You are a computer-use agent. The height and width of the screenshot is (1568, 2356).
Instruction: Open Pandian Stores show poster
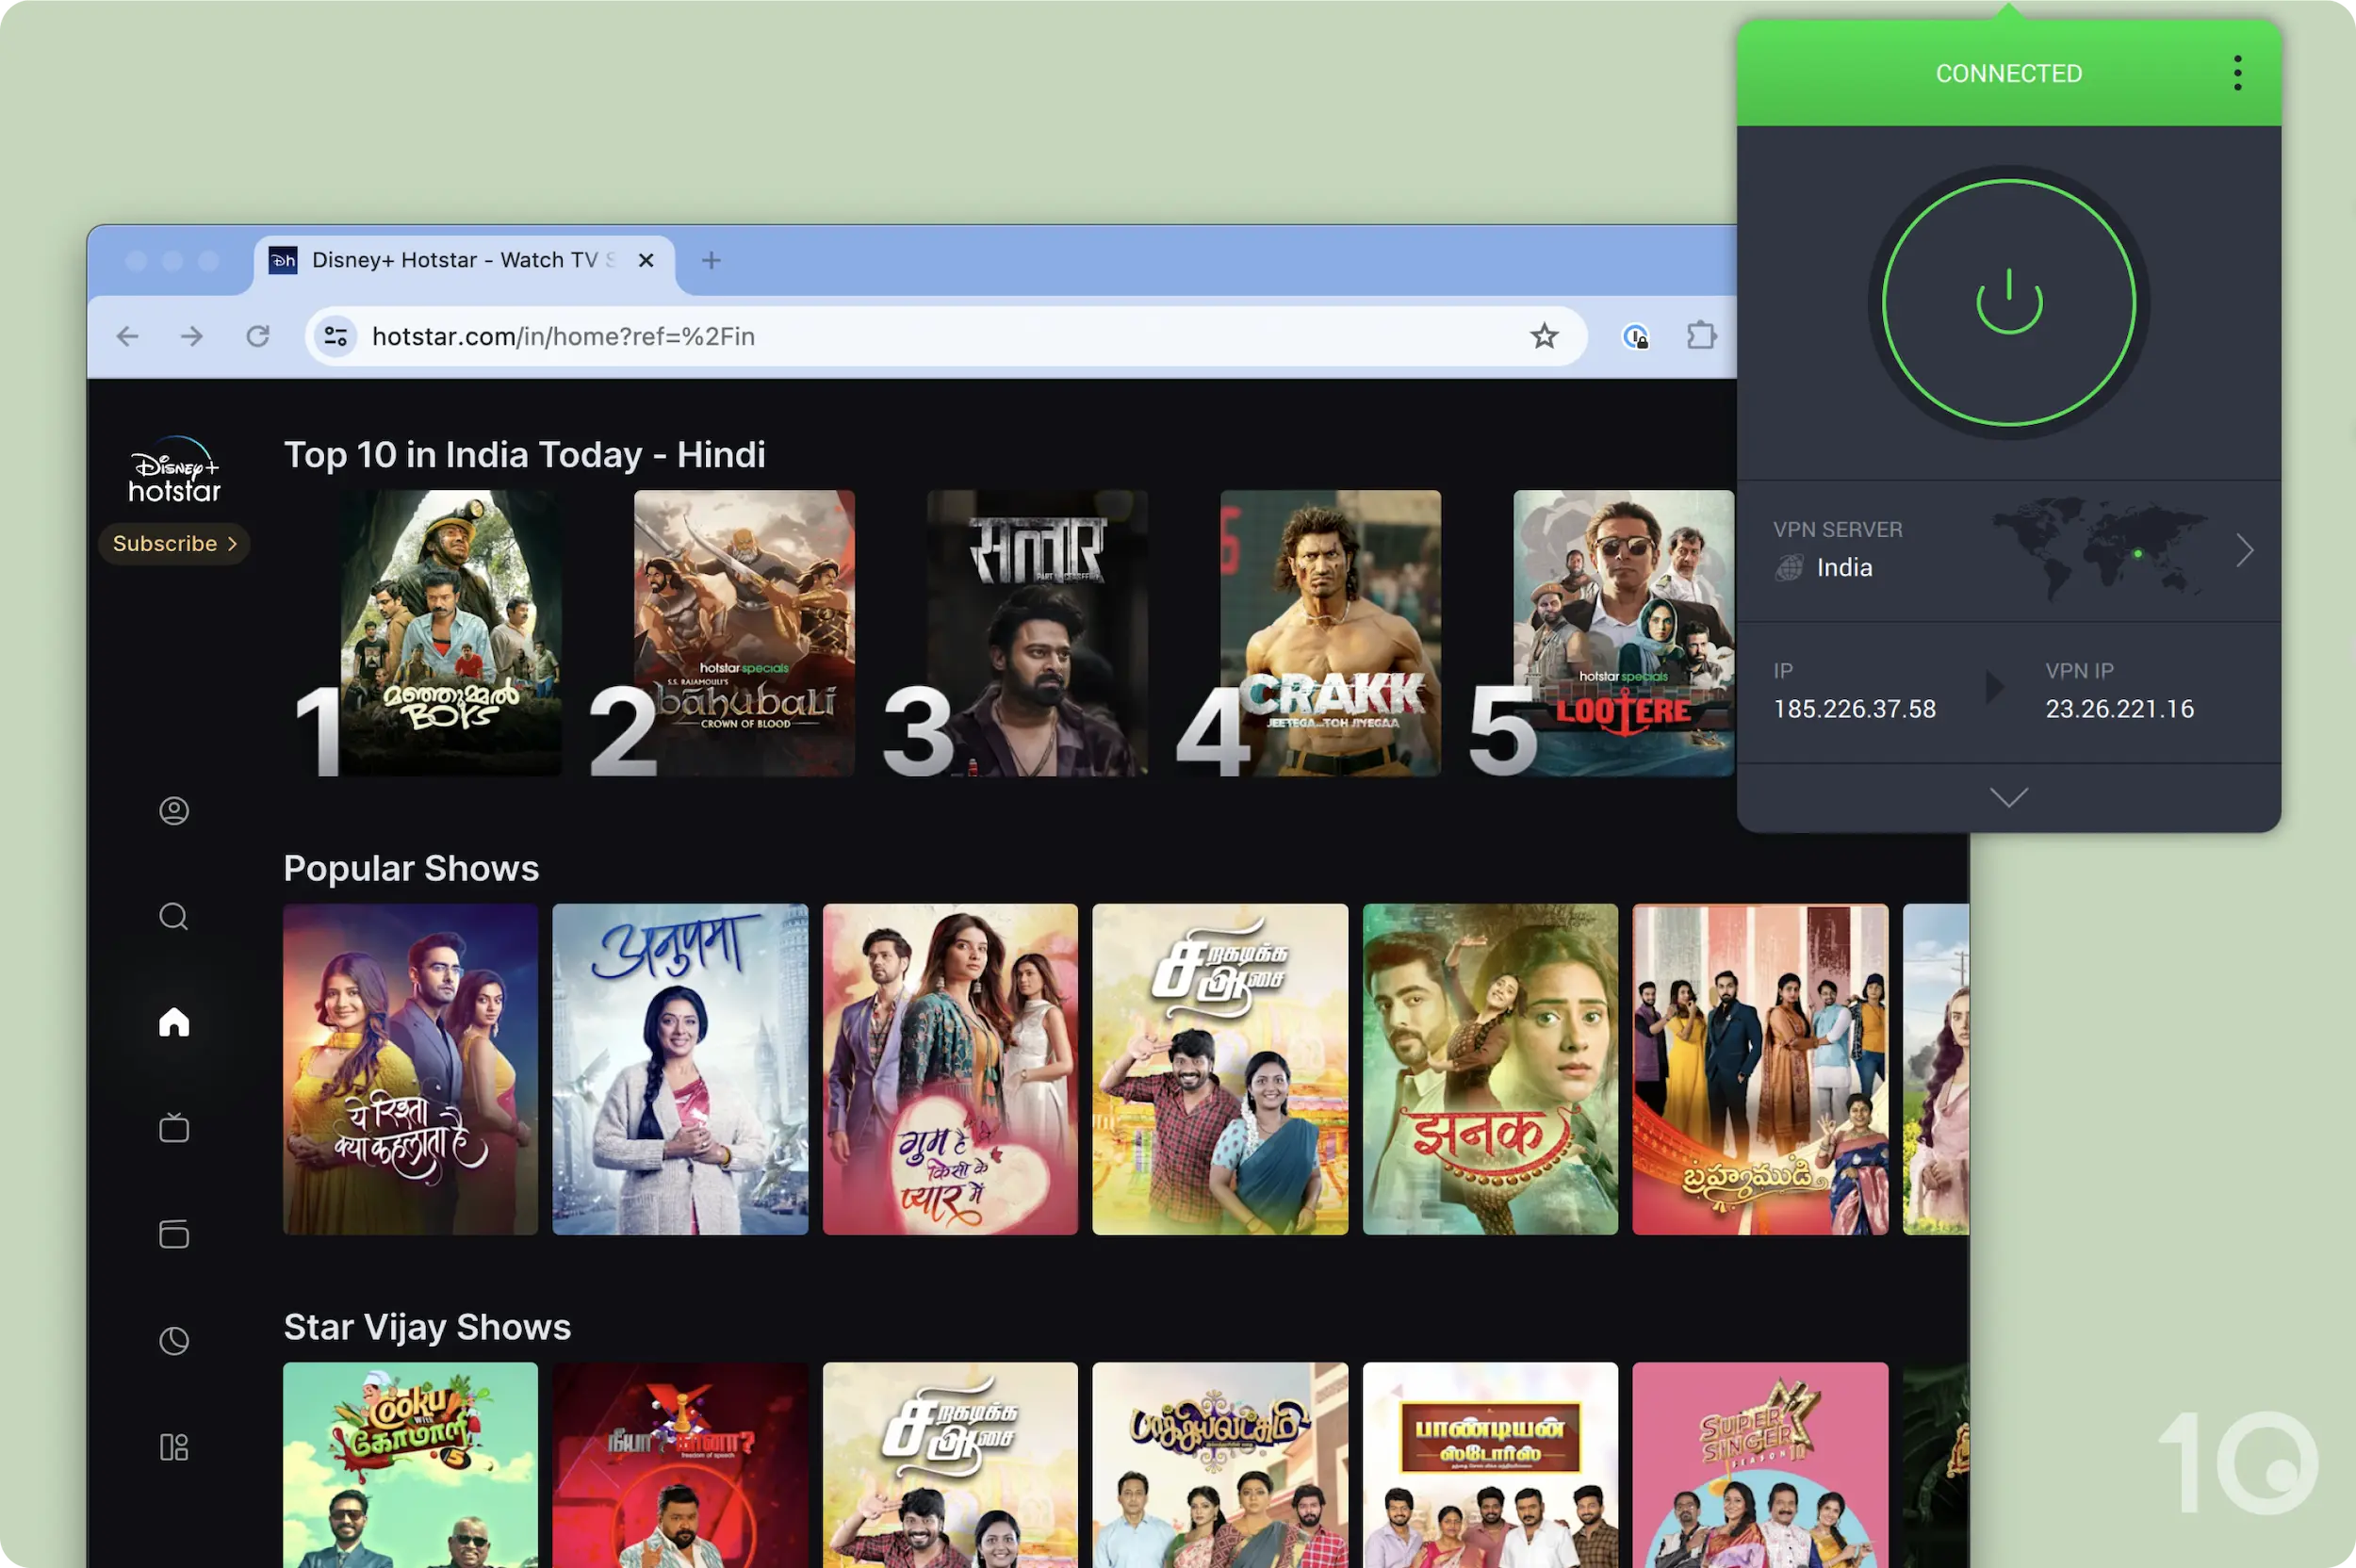(1490, 1465)
